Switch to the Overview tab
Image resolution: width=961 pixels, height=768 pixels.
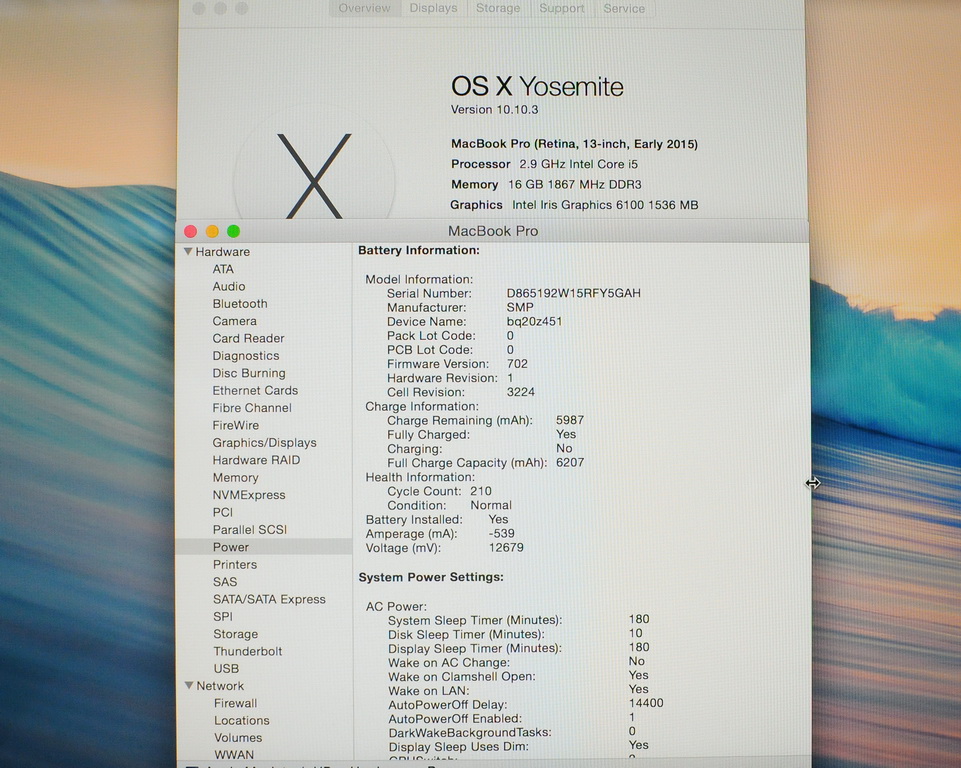(x=364, y=8)
